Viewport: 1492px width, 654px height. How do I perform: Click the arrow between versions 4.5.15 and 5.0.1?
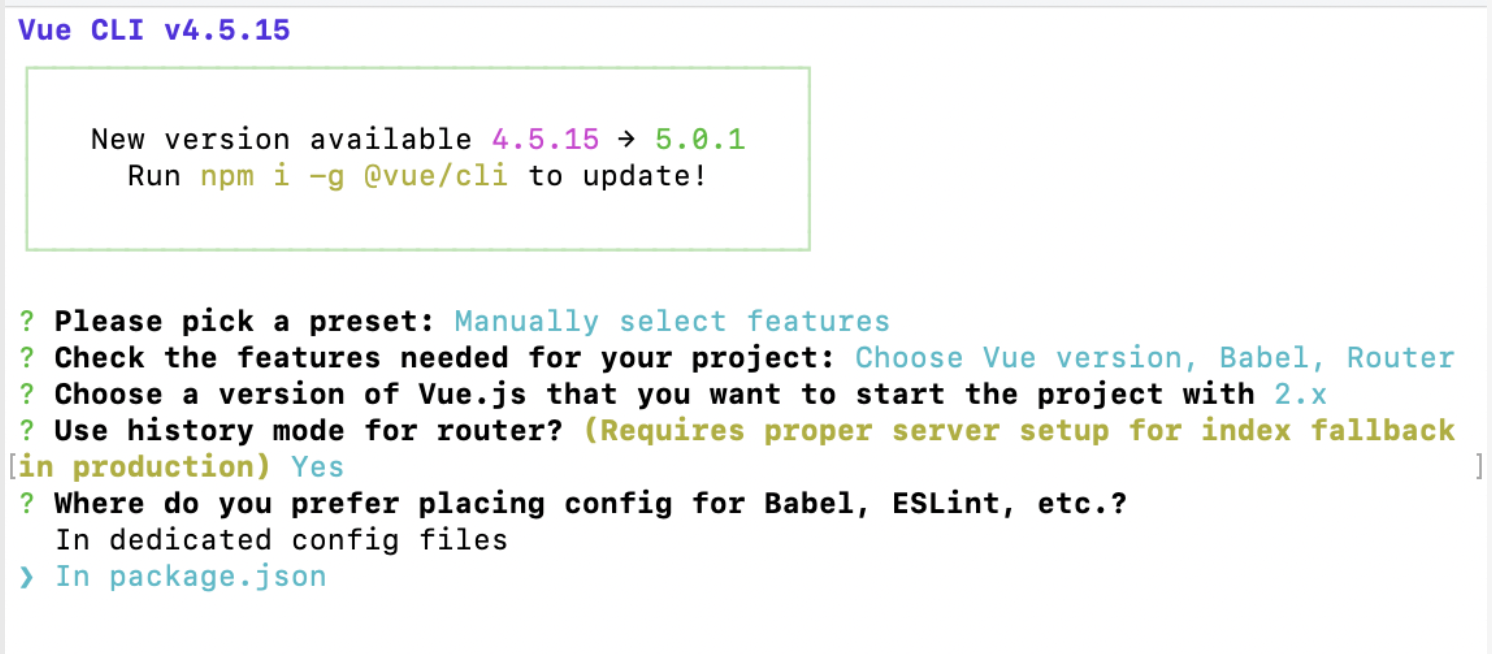coord(627,139)
